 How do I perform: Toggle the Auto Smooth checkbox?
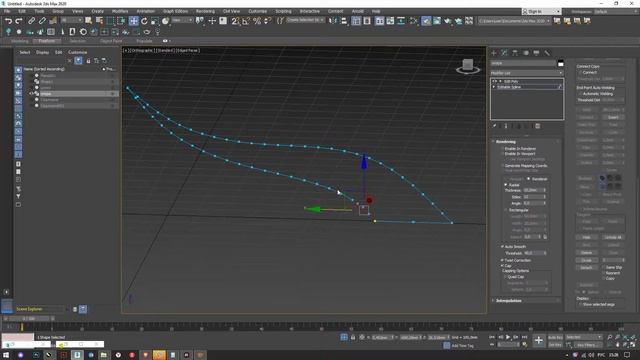point(503,247)
